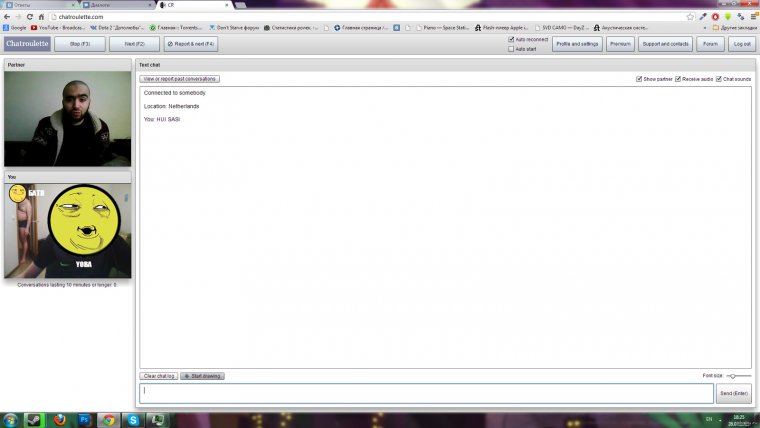Click the Profile and settings button
Image resolution: width=760 pixels, height=428 pixels.
tap(577, 44)
